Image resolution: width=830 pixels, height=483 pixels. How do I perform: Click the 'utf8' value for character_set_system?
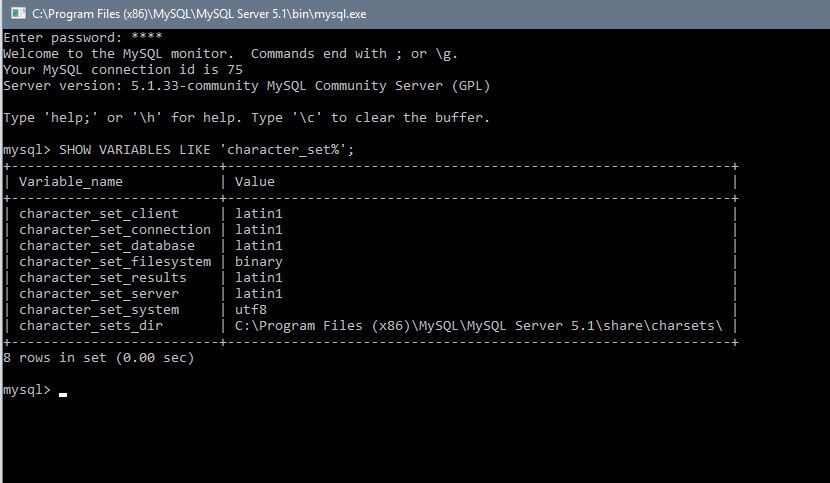[251, 309]
